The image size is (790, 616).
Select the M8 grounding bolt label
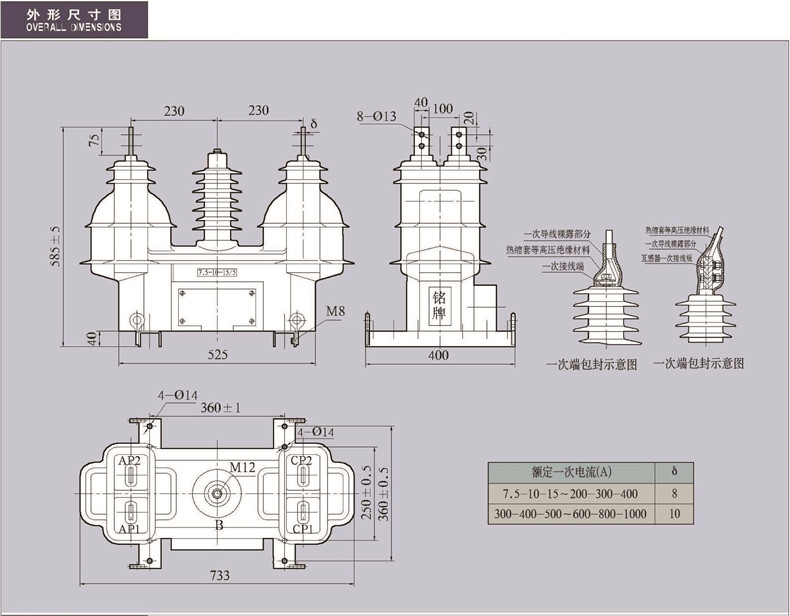point(334,311)
